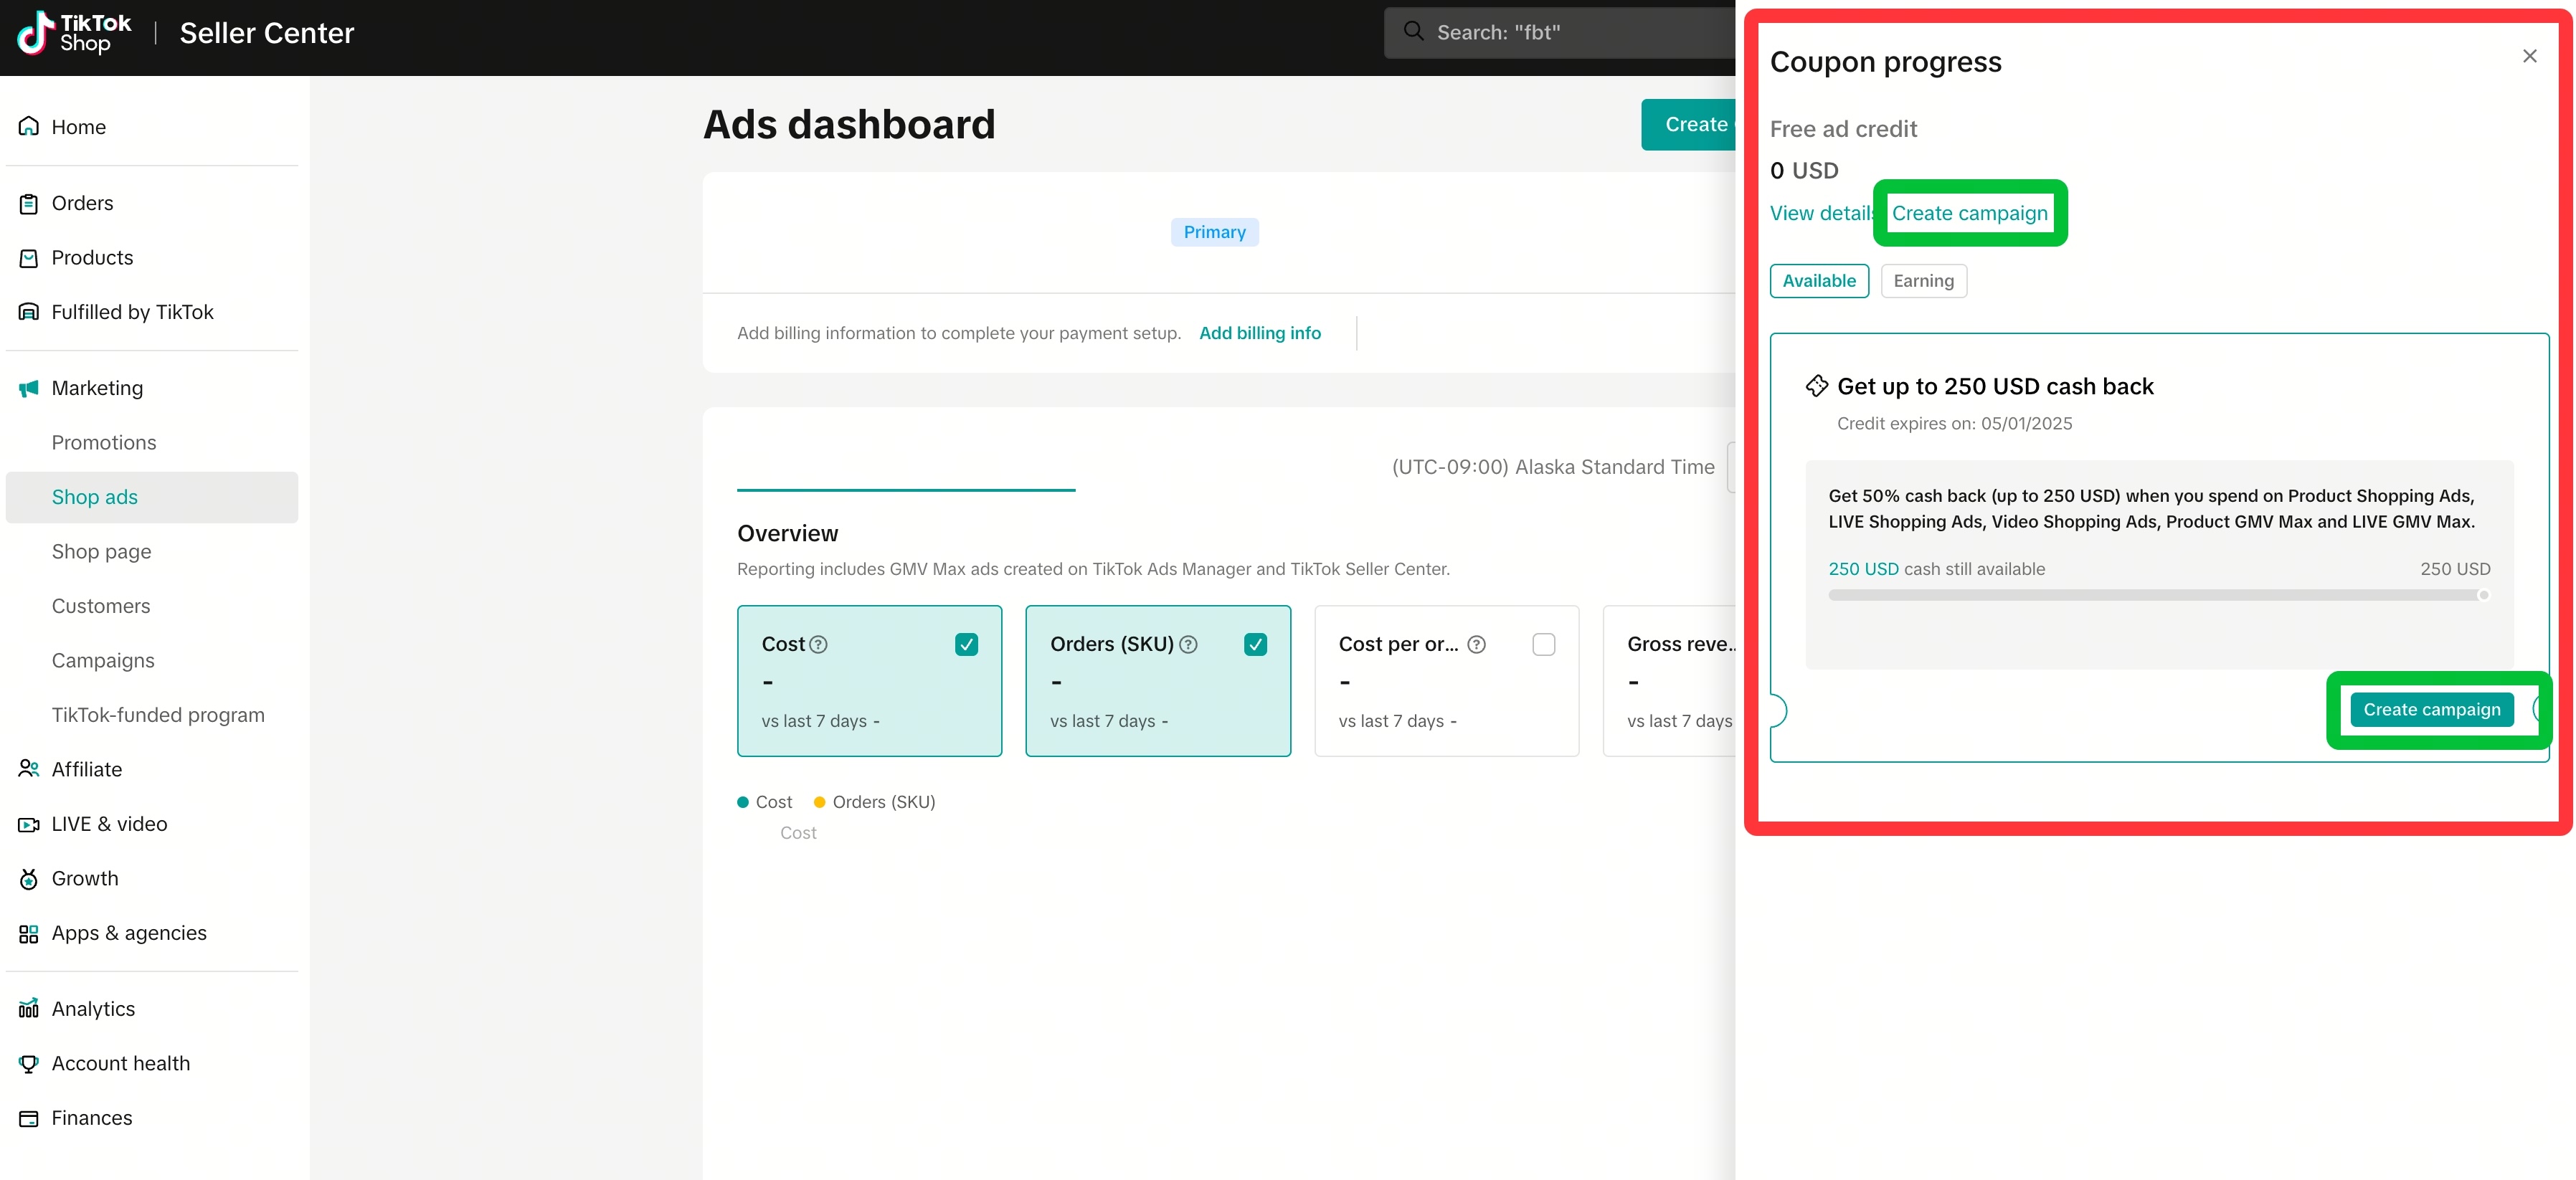Click the Account health trophy icon
Image resolution: width=2576 pixels, height=1180 pixels.
pyautogui.click(x=29, y=1063)
